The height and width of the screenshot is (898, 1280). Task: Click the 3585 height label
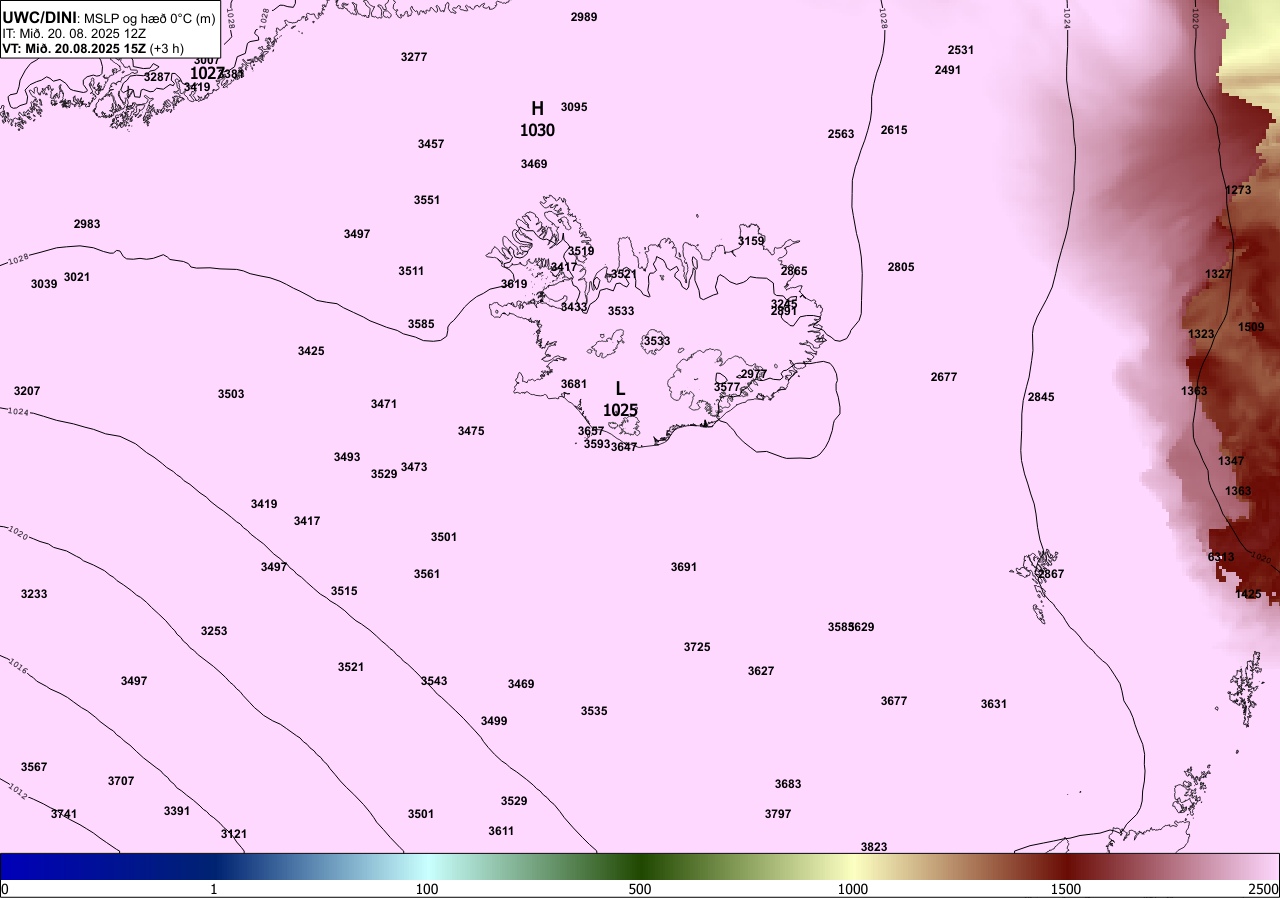421,324
